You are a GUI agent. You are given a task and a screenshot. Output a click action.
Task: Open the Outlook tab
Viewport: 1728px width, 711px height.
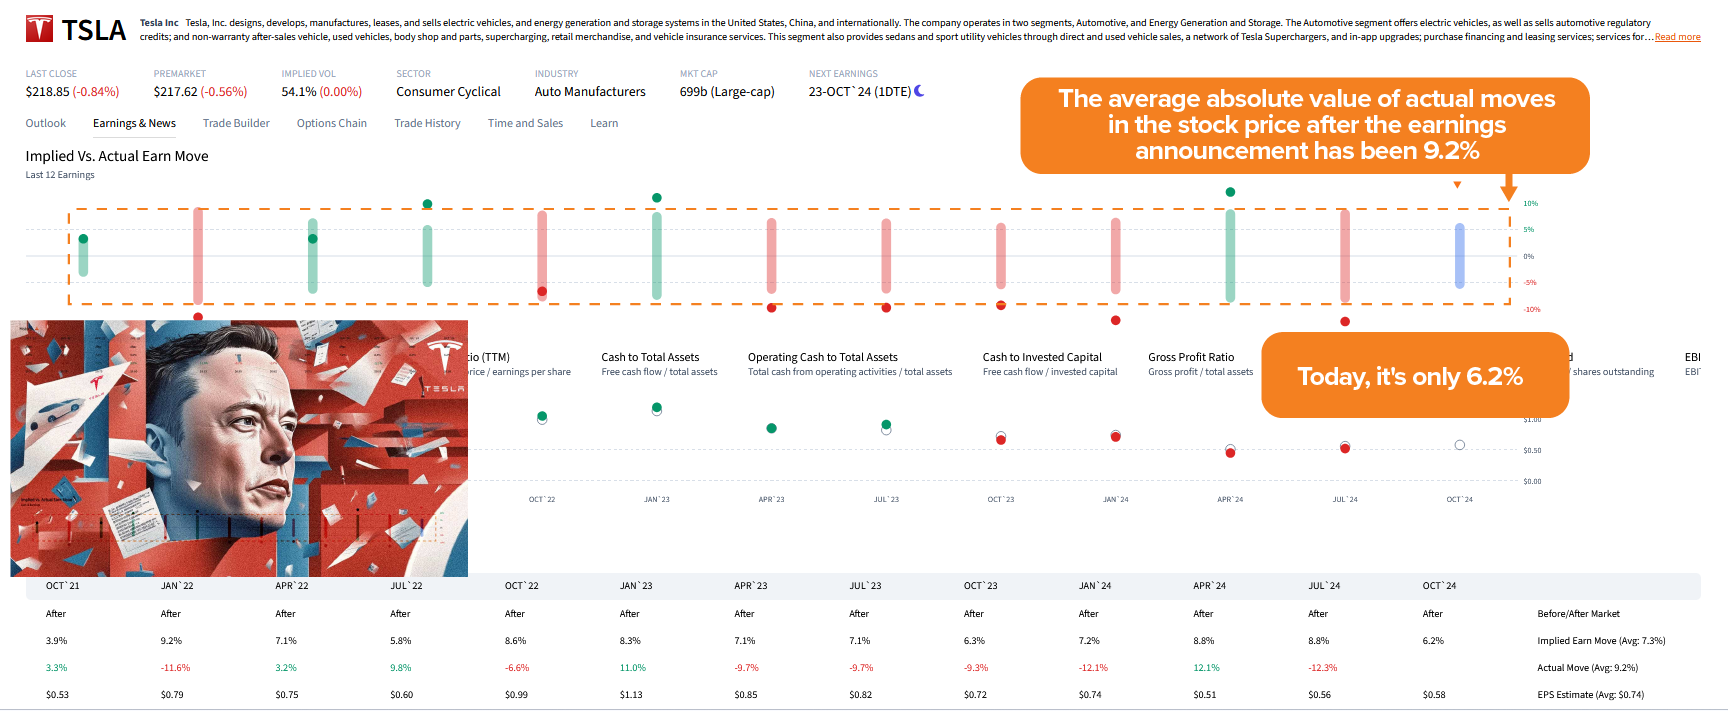click(x=46, y=123)
